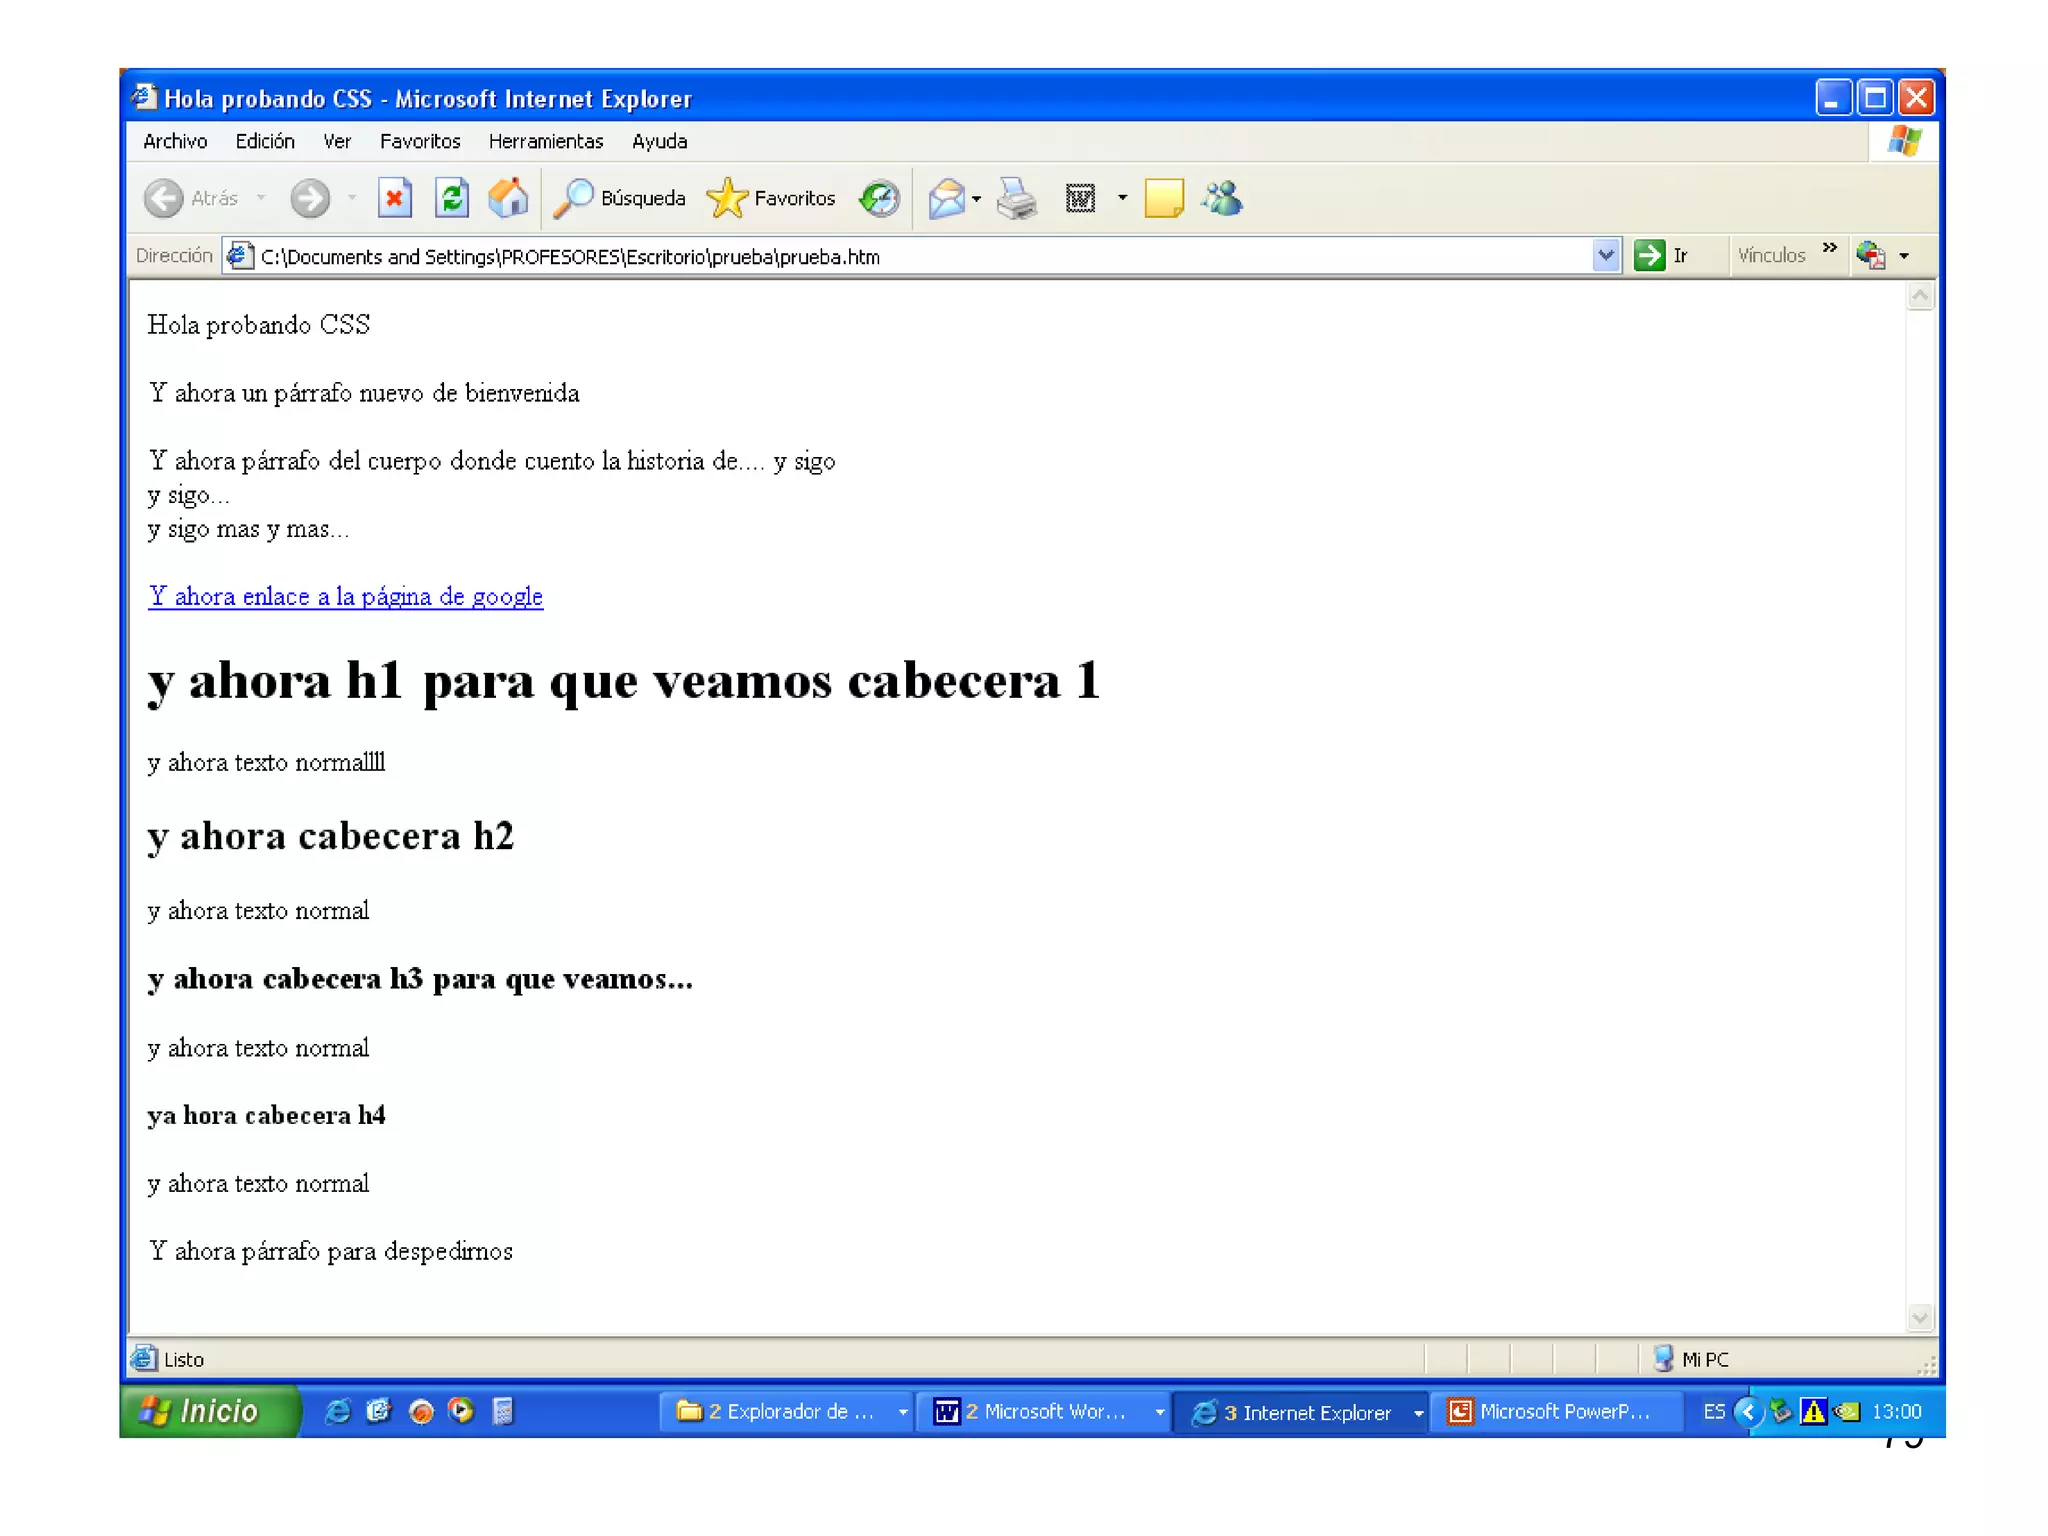Open the Favoritos star toolbar button
The width and height of the screenshot is (2048, 1536).
tap(771, 198)
